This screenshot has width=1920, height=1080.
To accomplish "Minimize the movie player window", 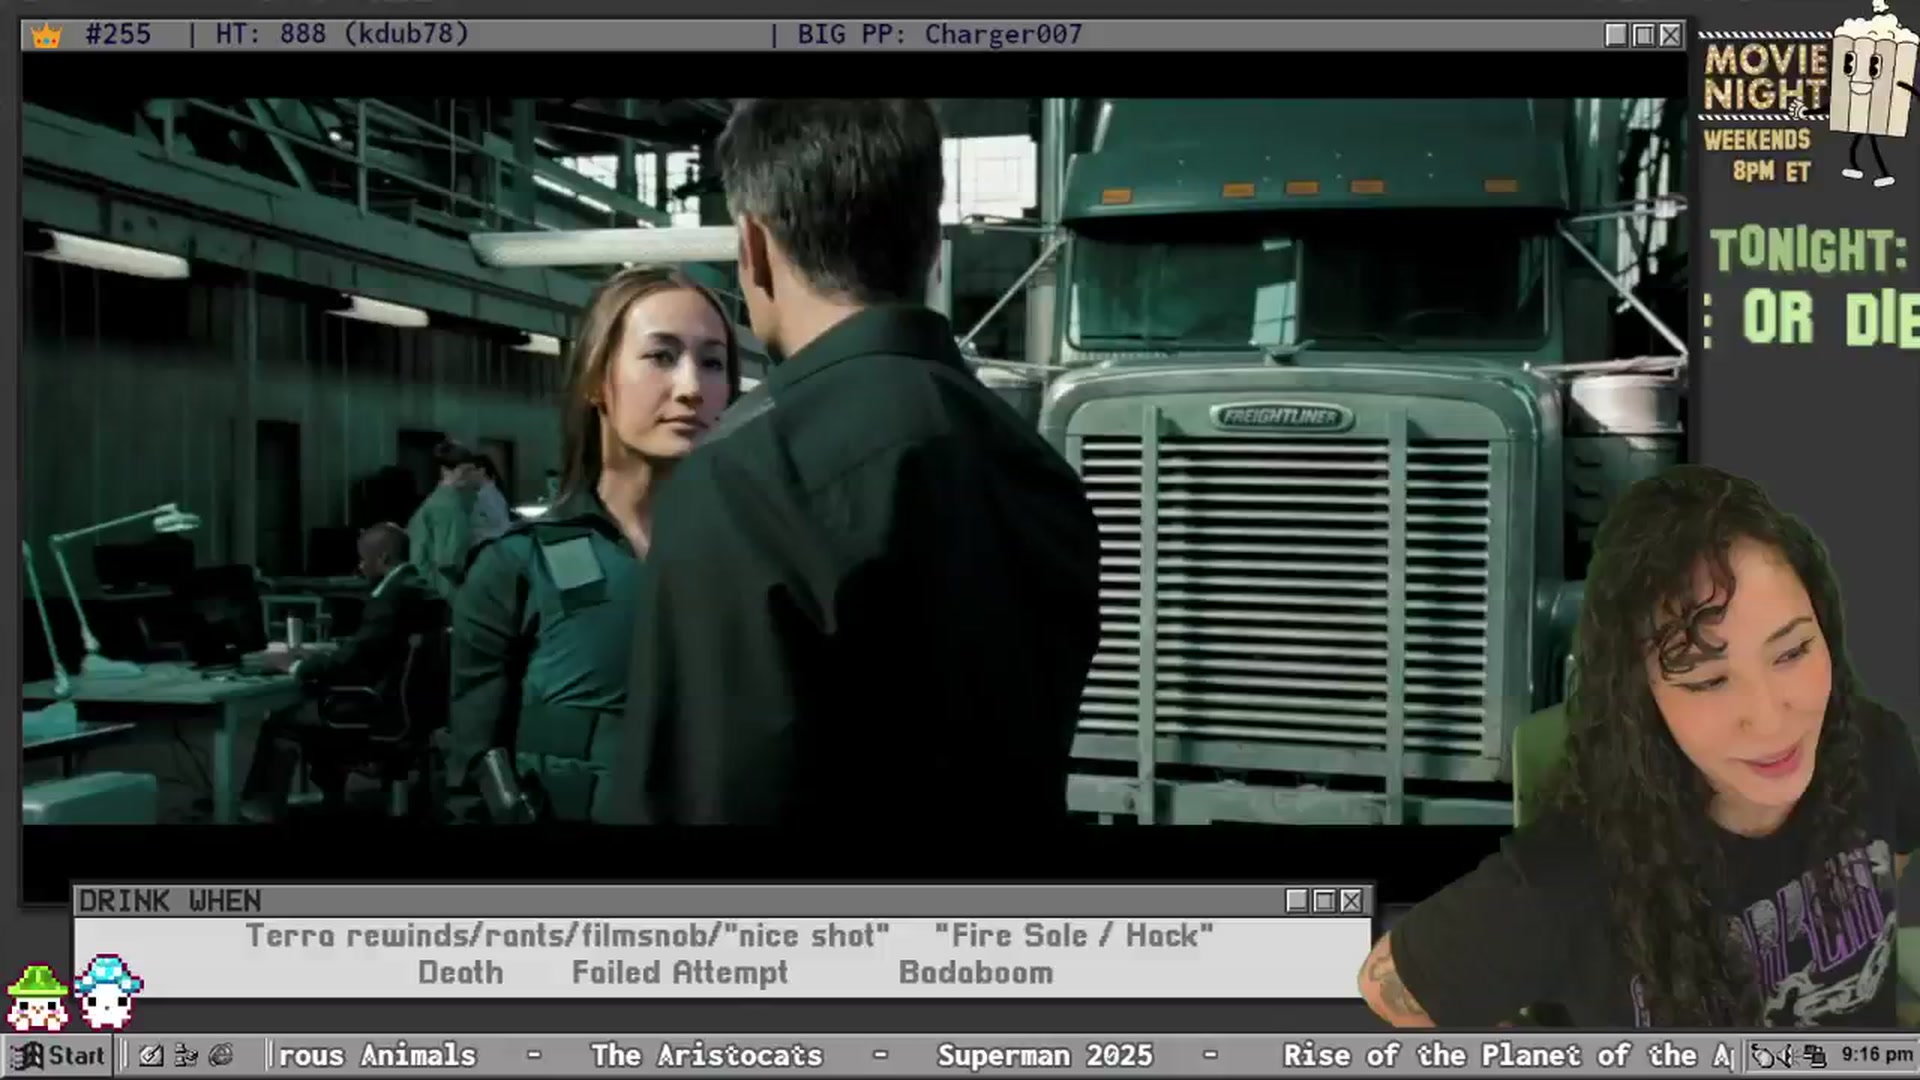I will 1616,35.
